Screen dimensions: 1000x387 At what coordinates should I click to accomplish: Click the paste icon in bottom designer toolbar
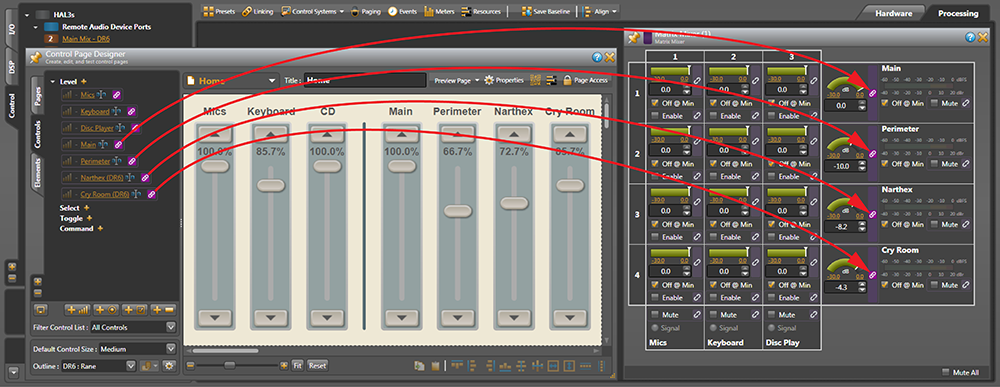pos(436,365)
